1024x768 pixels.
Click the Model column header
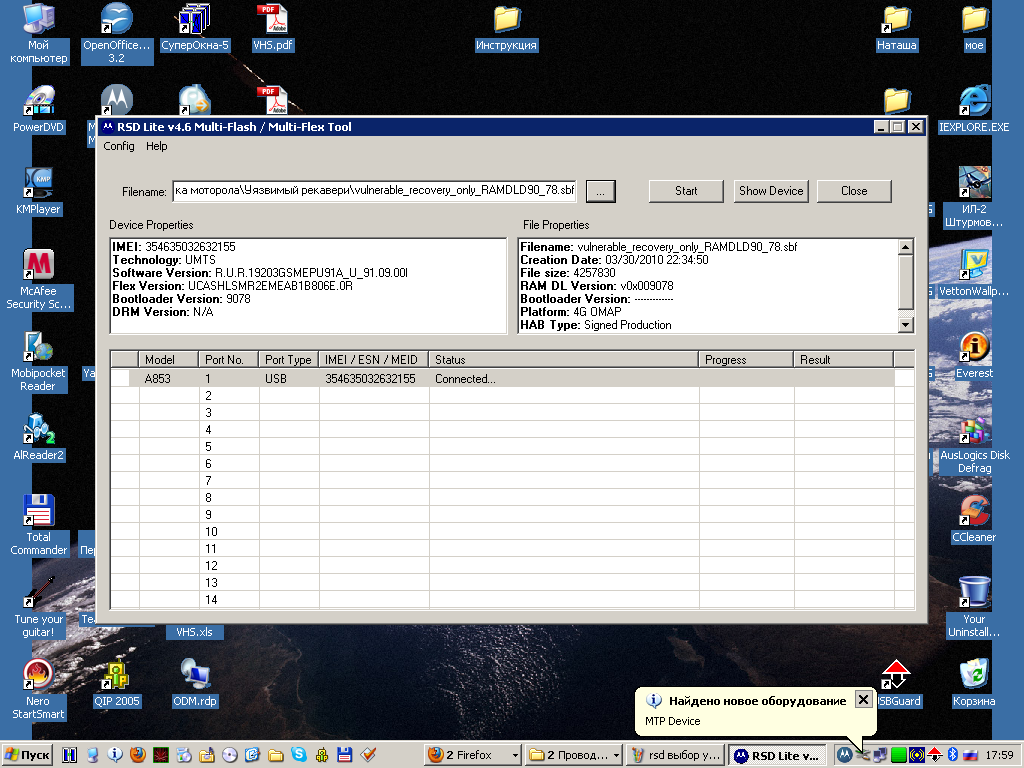tap(168, 360)
